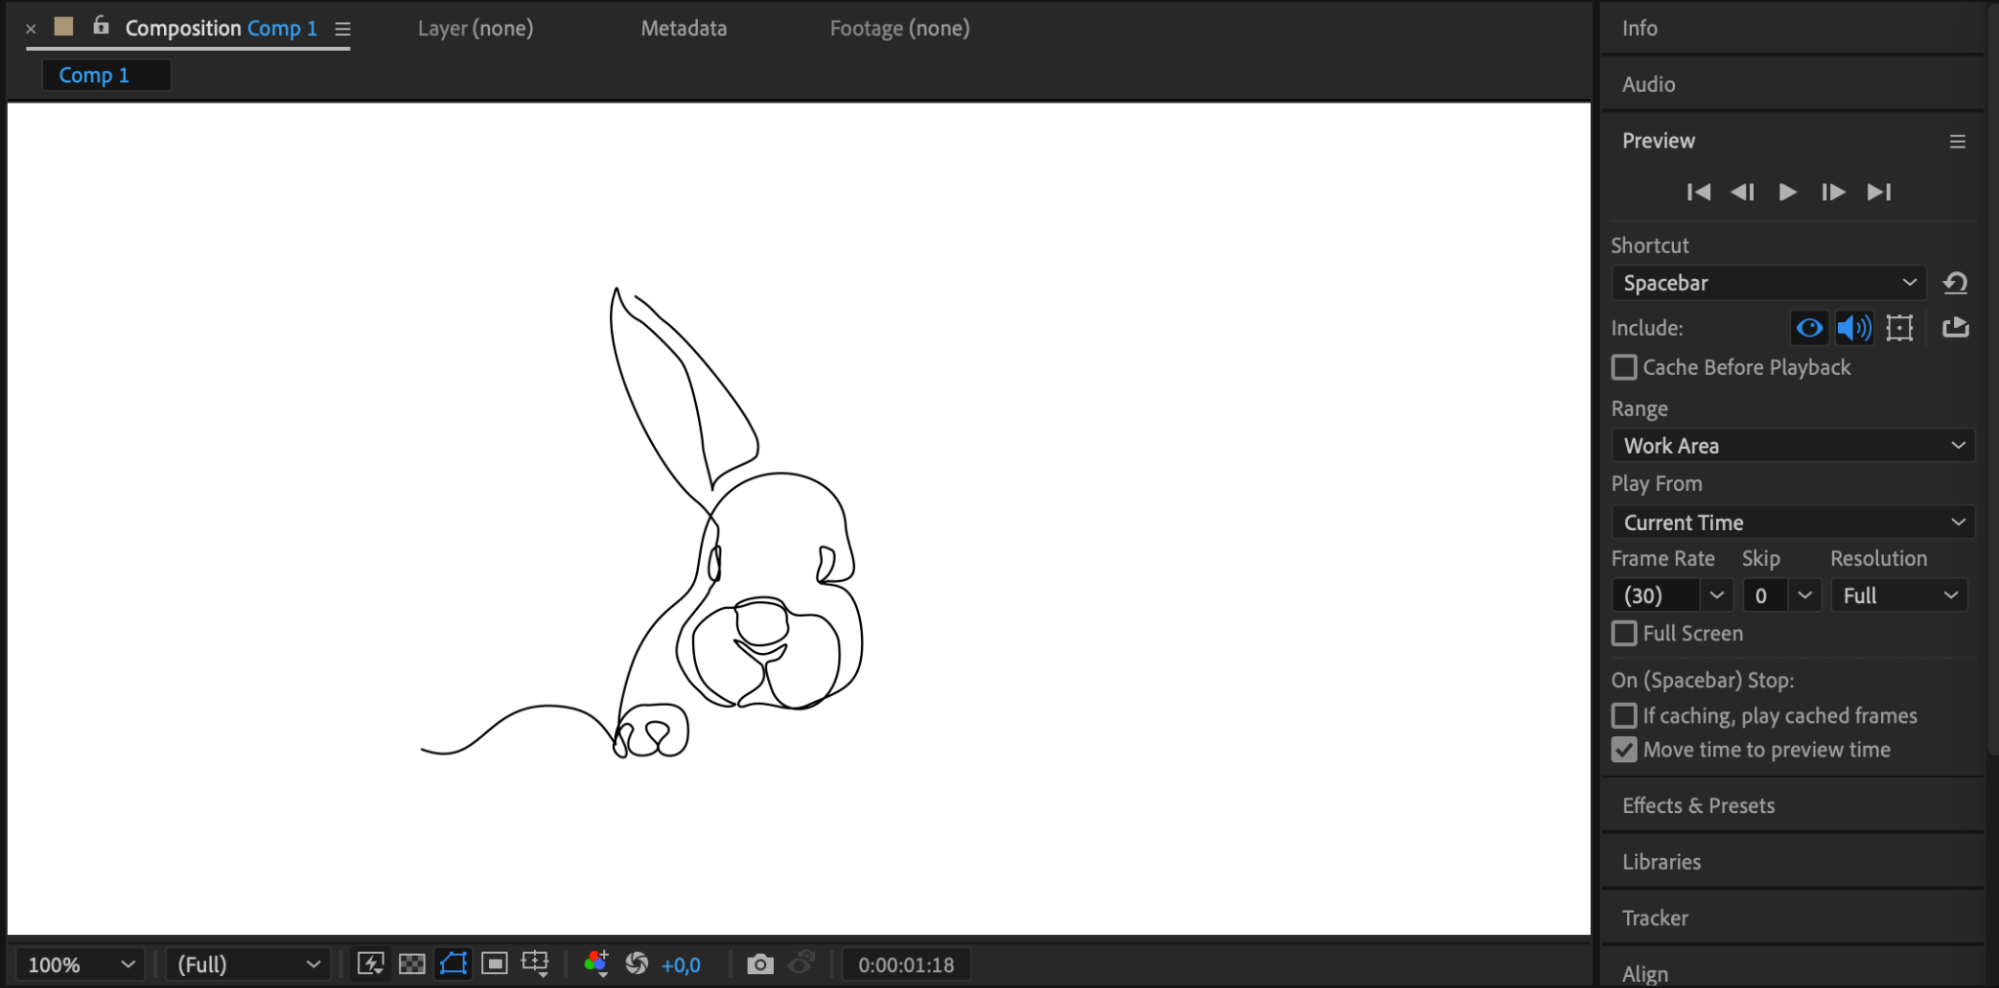Toggle video inclusion eye icon in Preview
This screenshot has width=1999, height=988.
1809,328
